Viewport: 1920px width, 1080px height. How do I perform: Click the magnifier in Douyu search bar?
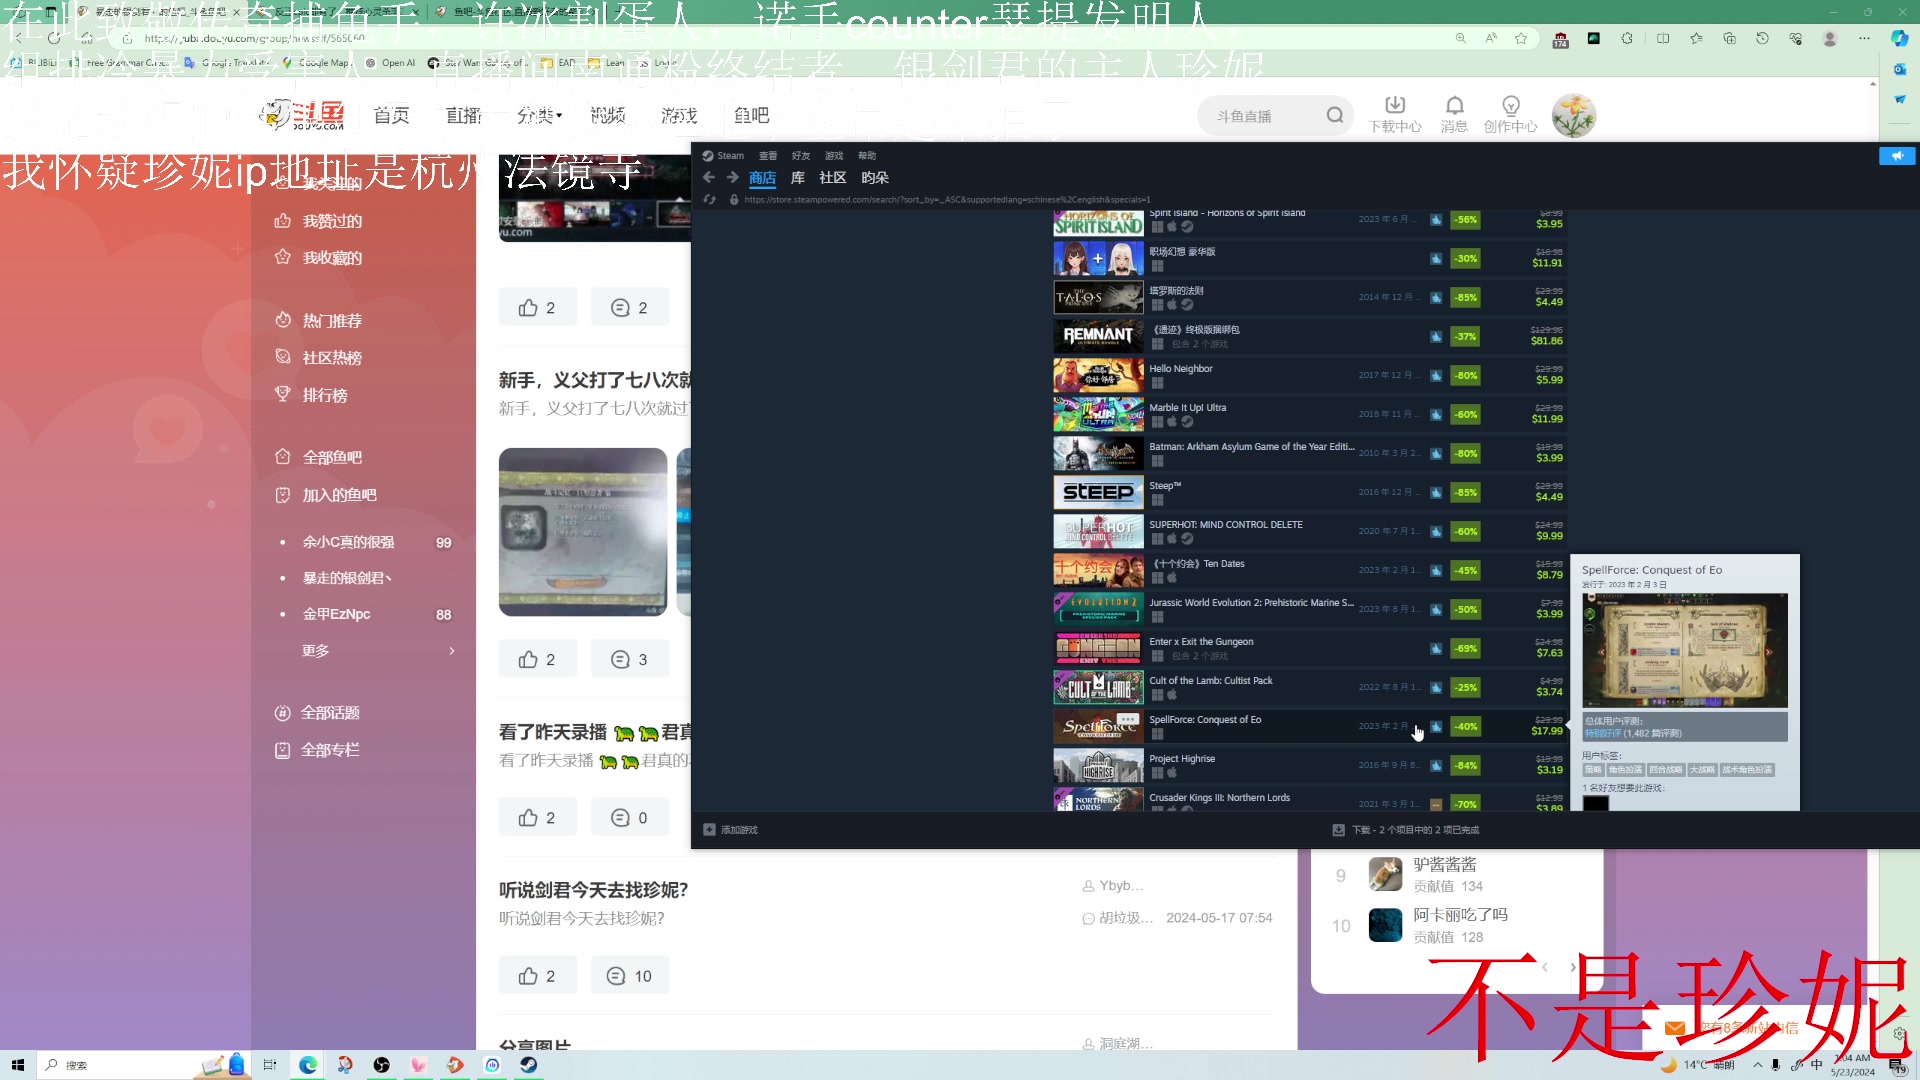[x=1334, y=114]
